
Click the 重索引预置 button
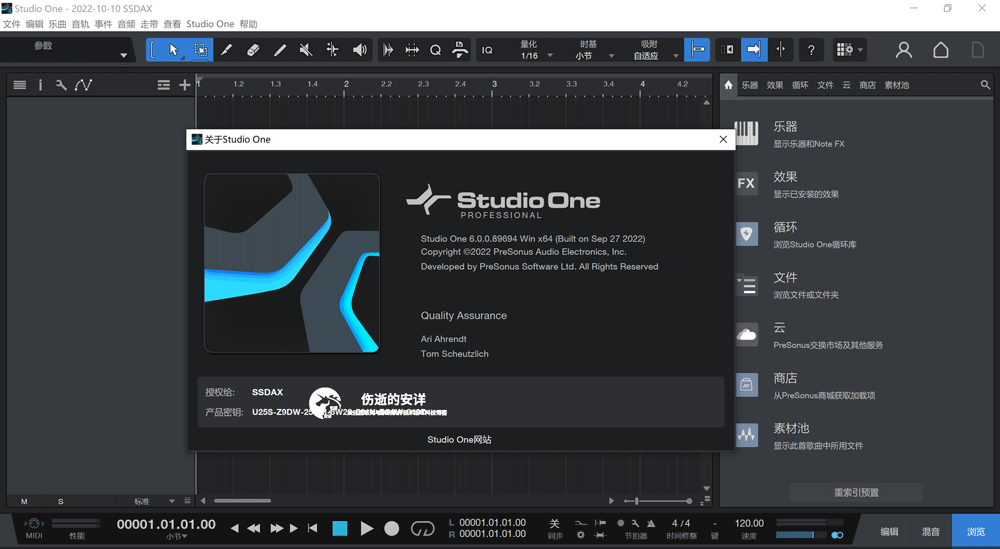(x=857, y=492)
